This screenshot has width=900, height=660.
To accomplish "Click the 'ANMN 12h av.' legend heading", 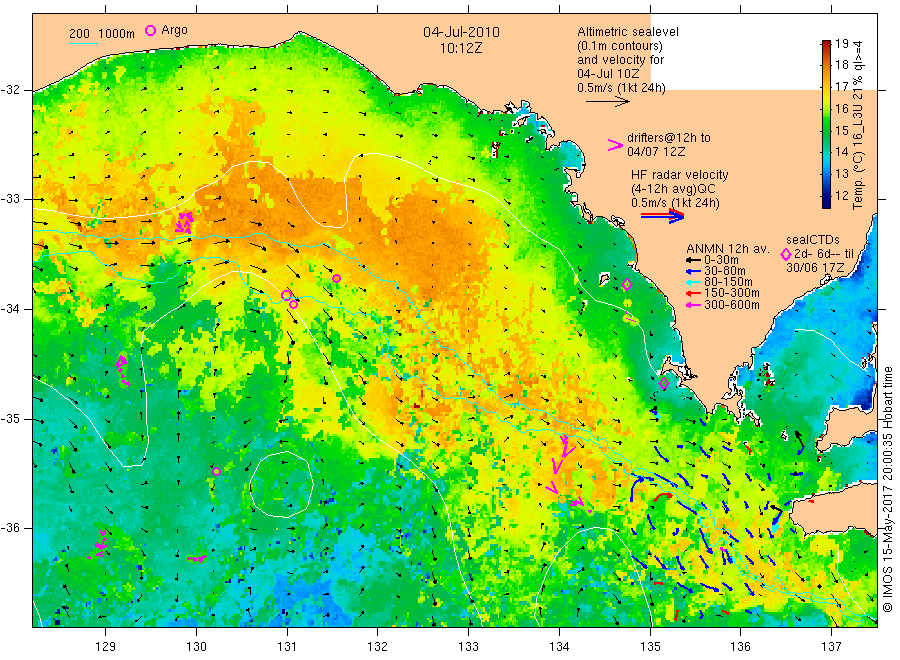I will pyautogui.click(x=728, y=249).
